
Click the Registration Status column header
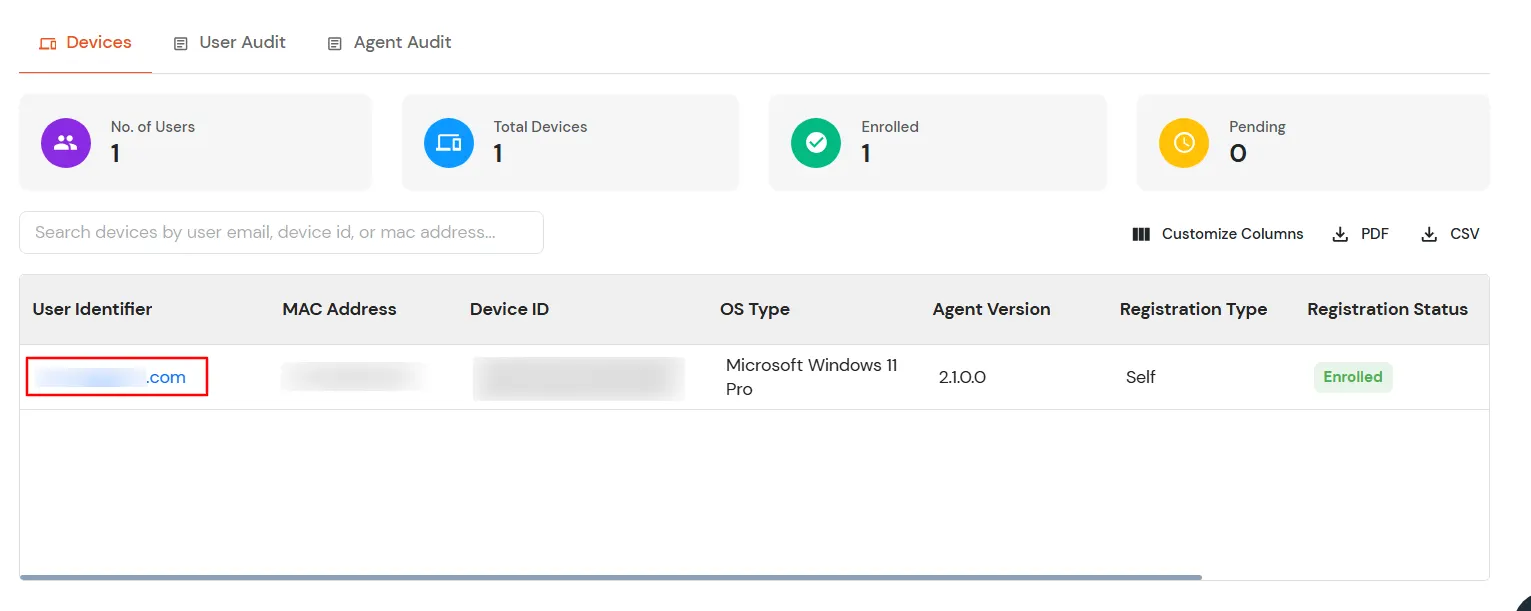pyautogui.click(x=1387, y=309)
